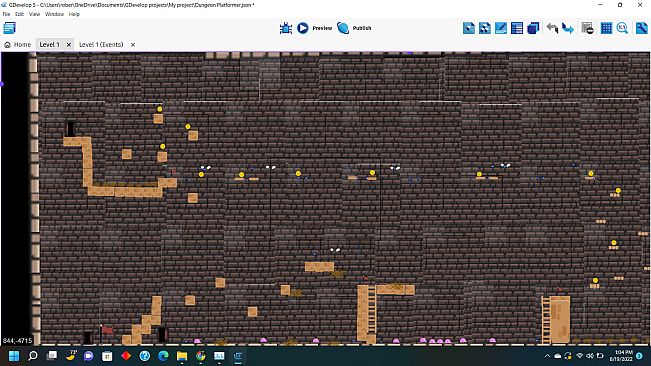Viewport: 651px width, 366px height.
Task: Open OneDrive cloud tray icon
Action: click(x=558, y=356)
